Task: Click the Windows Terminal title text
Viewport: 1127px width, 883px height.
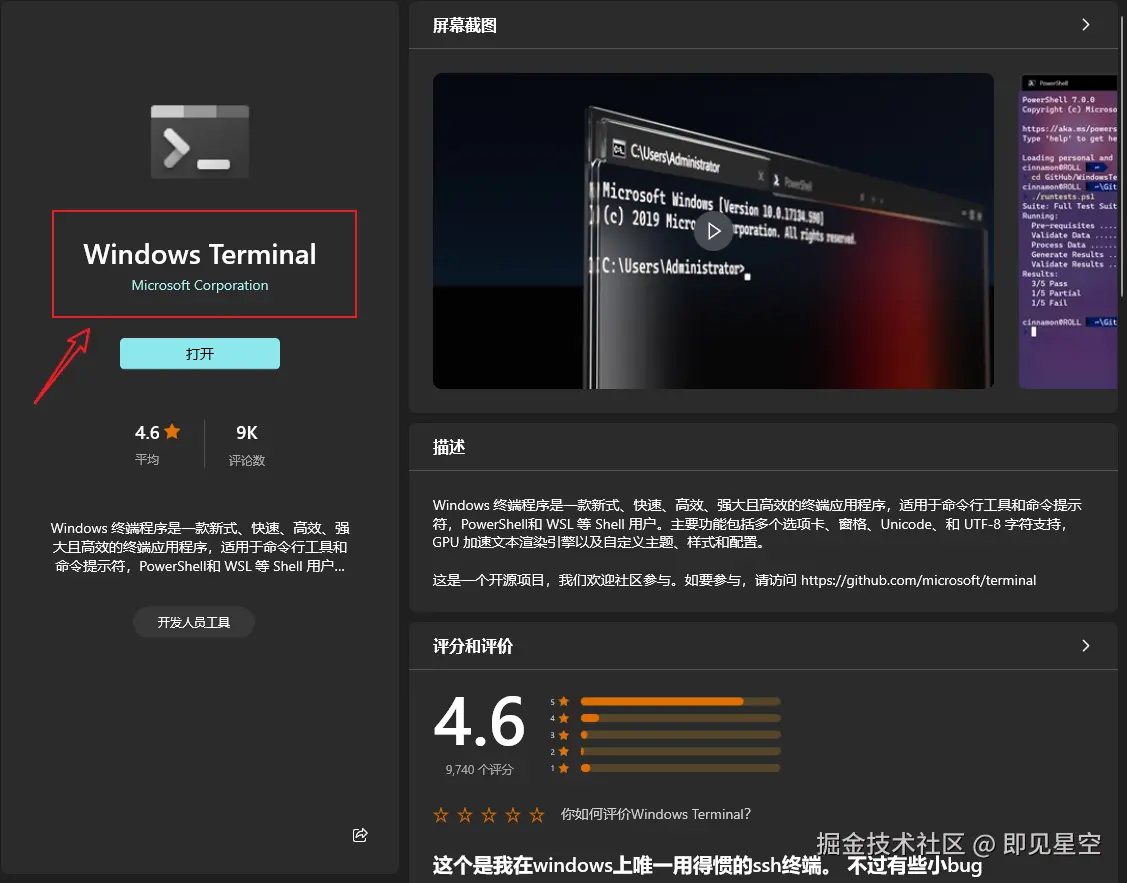Action: [x=200, y=254]
